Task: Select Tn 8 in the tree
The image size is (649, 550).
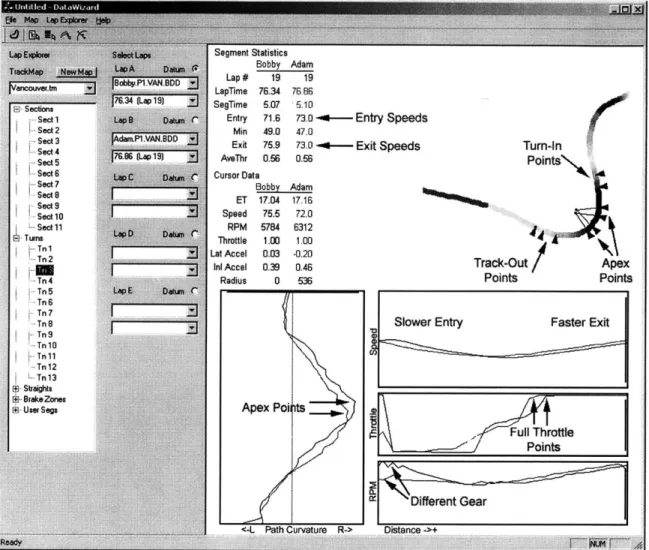Action: pos(45,324)
